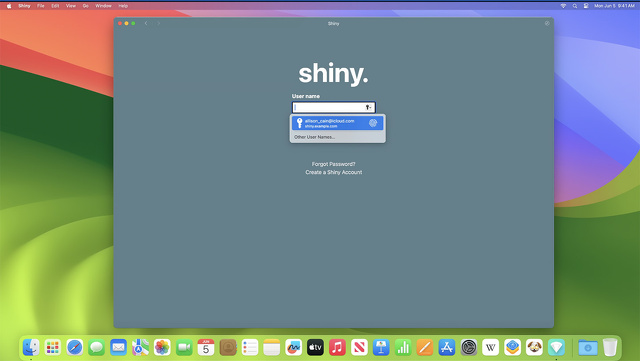The image size is (640, 361).
Task: Select the allison_cain@icloud.com suggestion
Action: pyautogui.click(x=338, y=123)
